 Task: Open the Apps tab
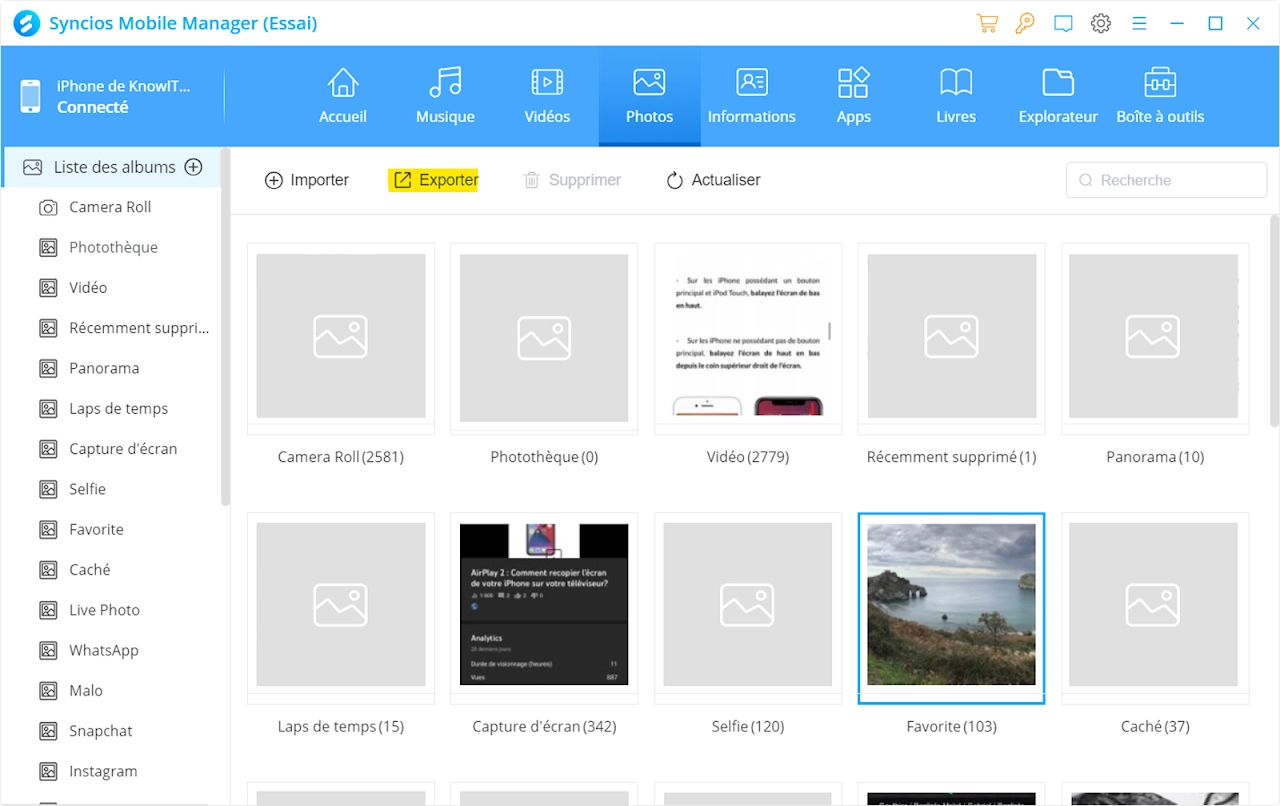[853, 96]
